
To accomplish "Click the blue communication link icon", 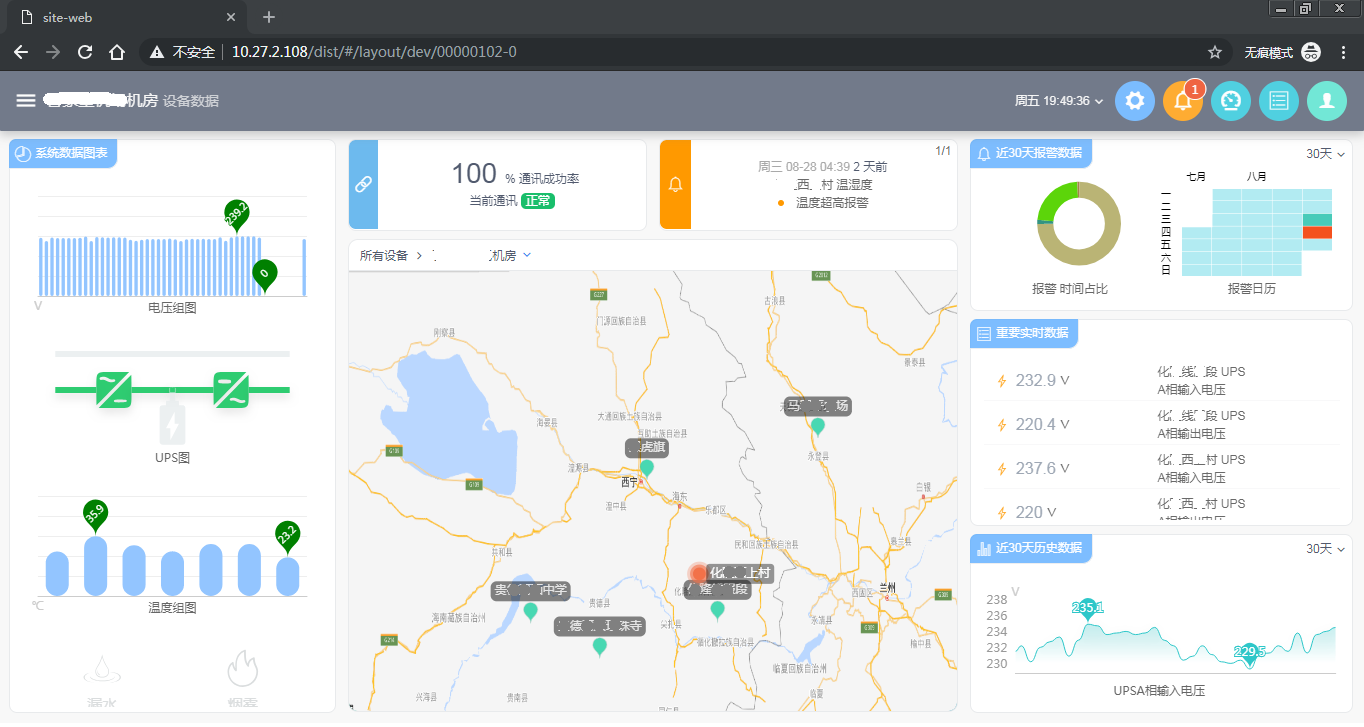I will pos(364,185).
